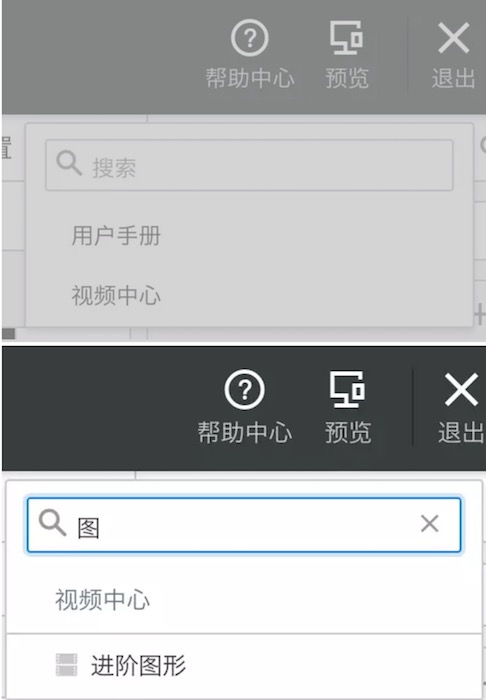
Task: Select 视频中心 heading above 进阶图形 result
Action: (x=102, y=599)
